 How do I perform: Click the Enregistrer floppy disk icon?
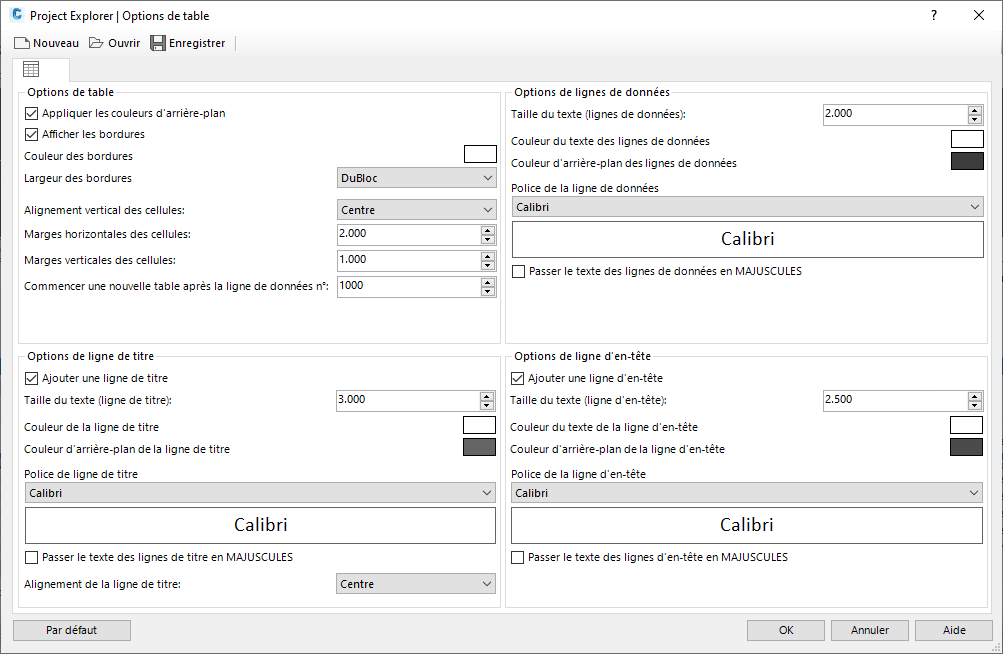(158, 43)
